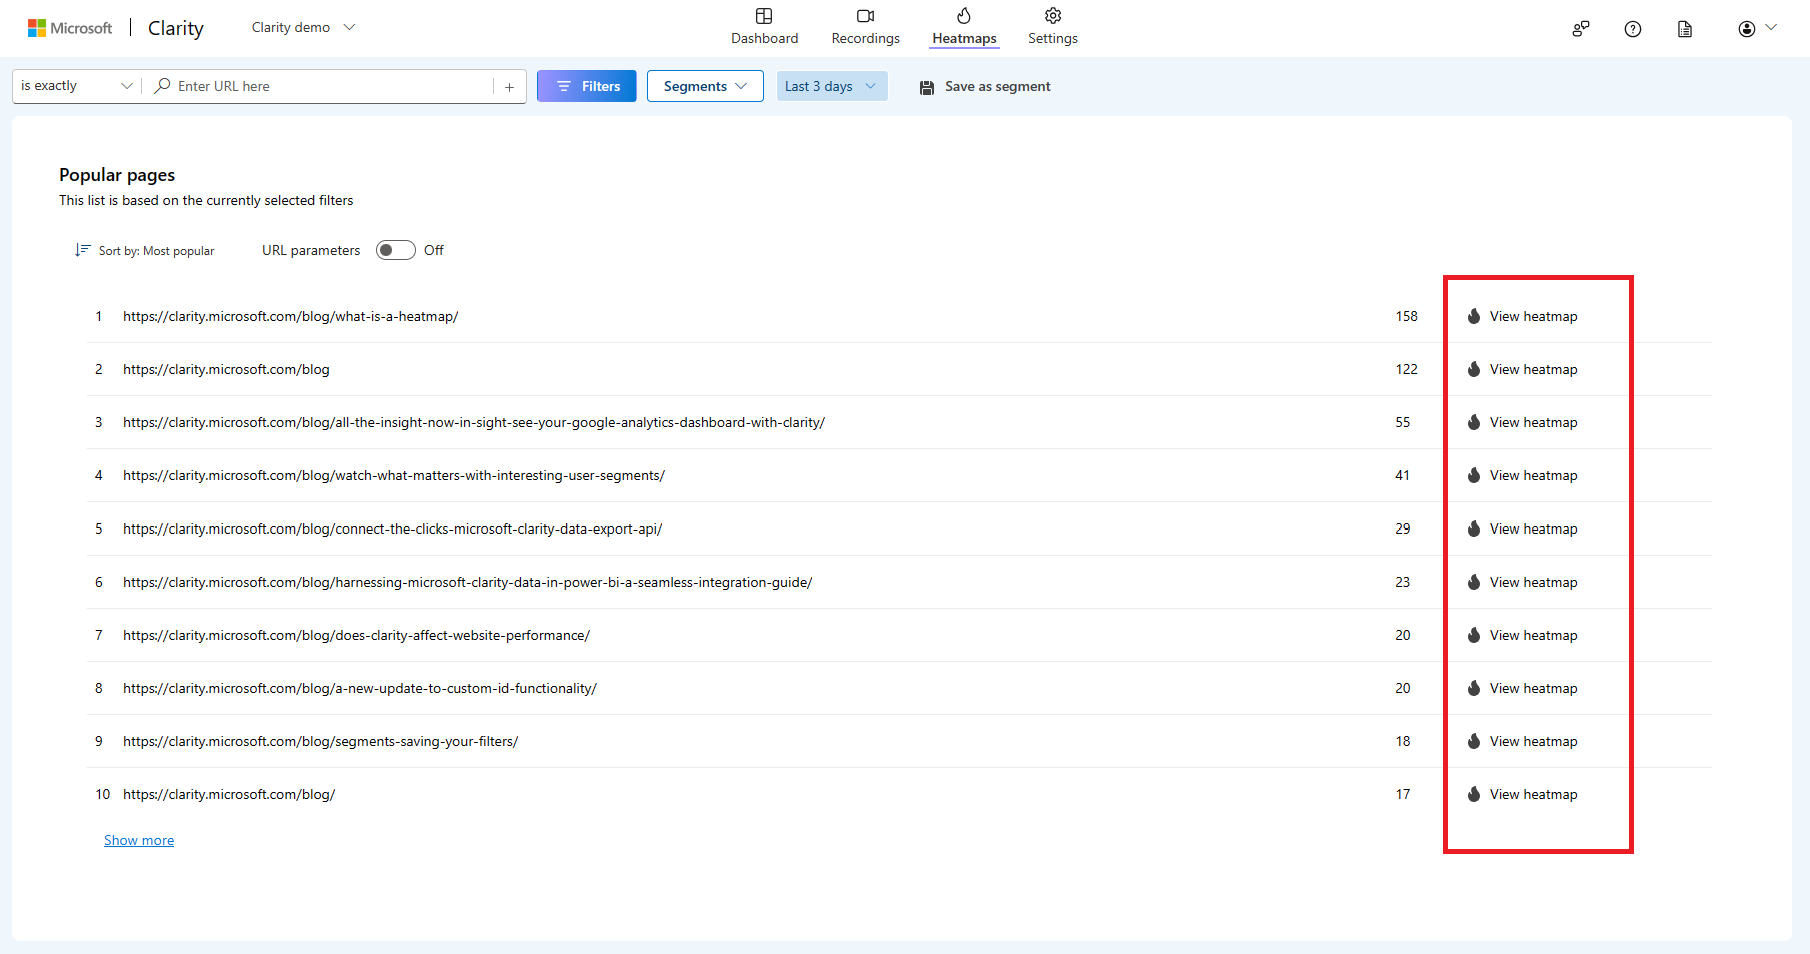Select the connect-the-clicks data export URL
This screenshot has height=954, width=1810.
(392, 528)
